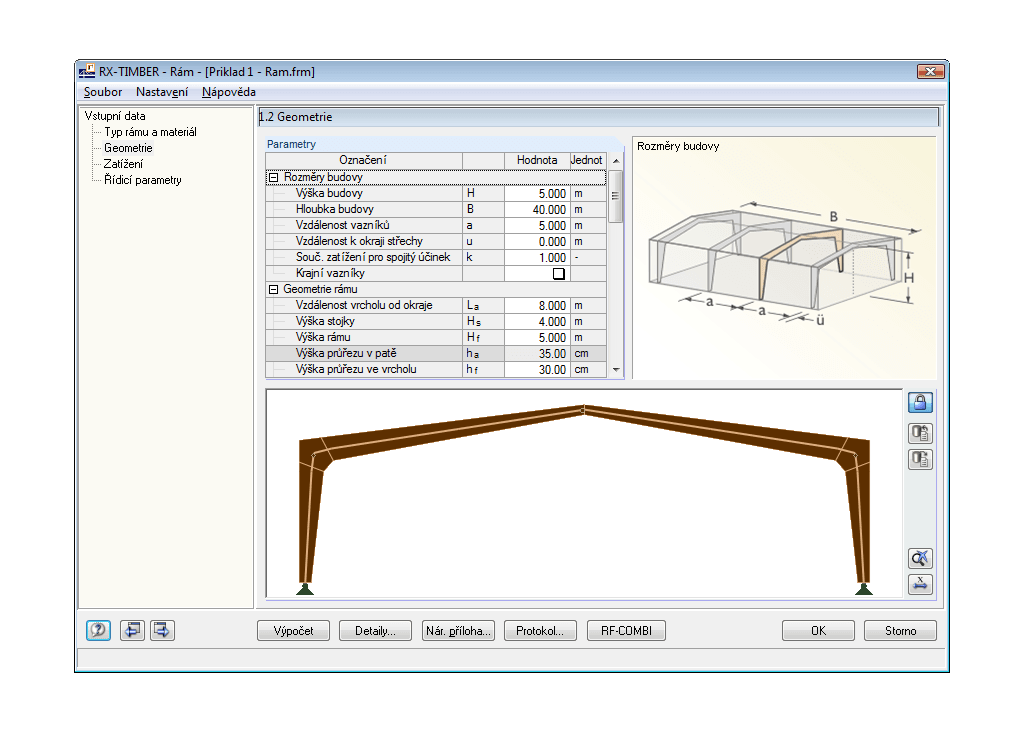
Task: Go to previous input window icon
Action: [133, 630]
